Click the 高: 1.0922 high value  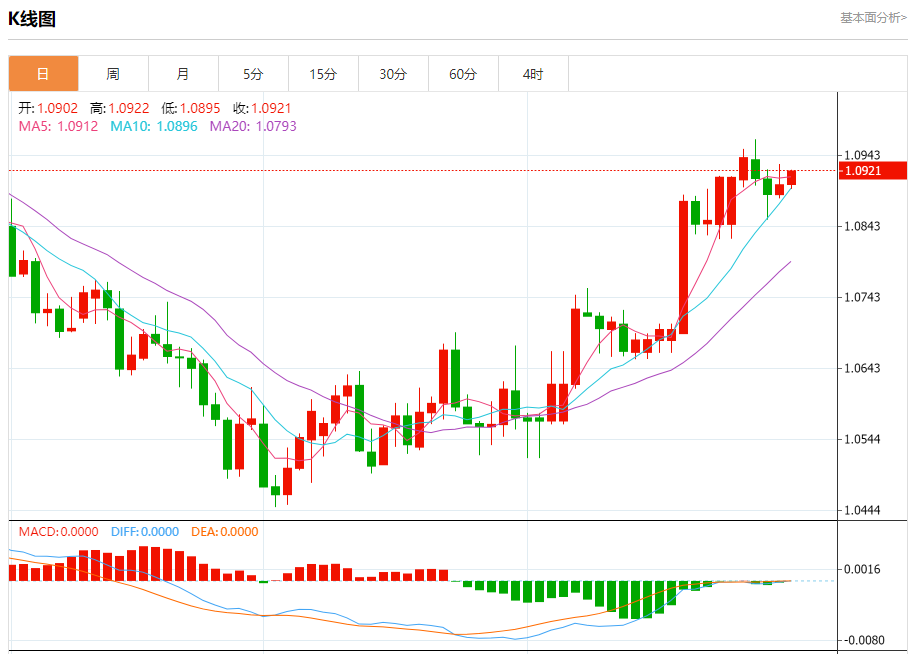pos(119,108)
